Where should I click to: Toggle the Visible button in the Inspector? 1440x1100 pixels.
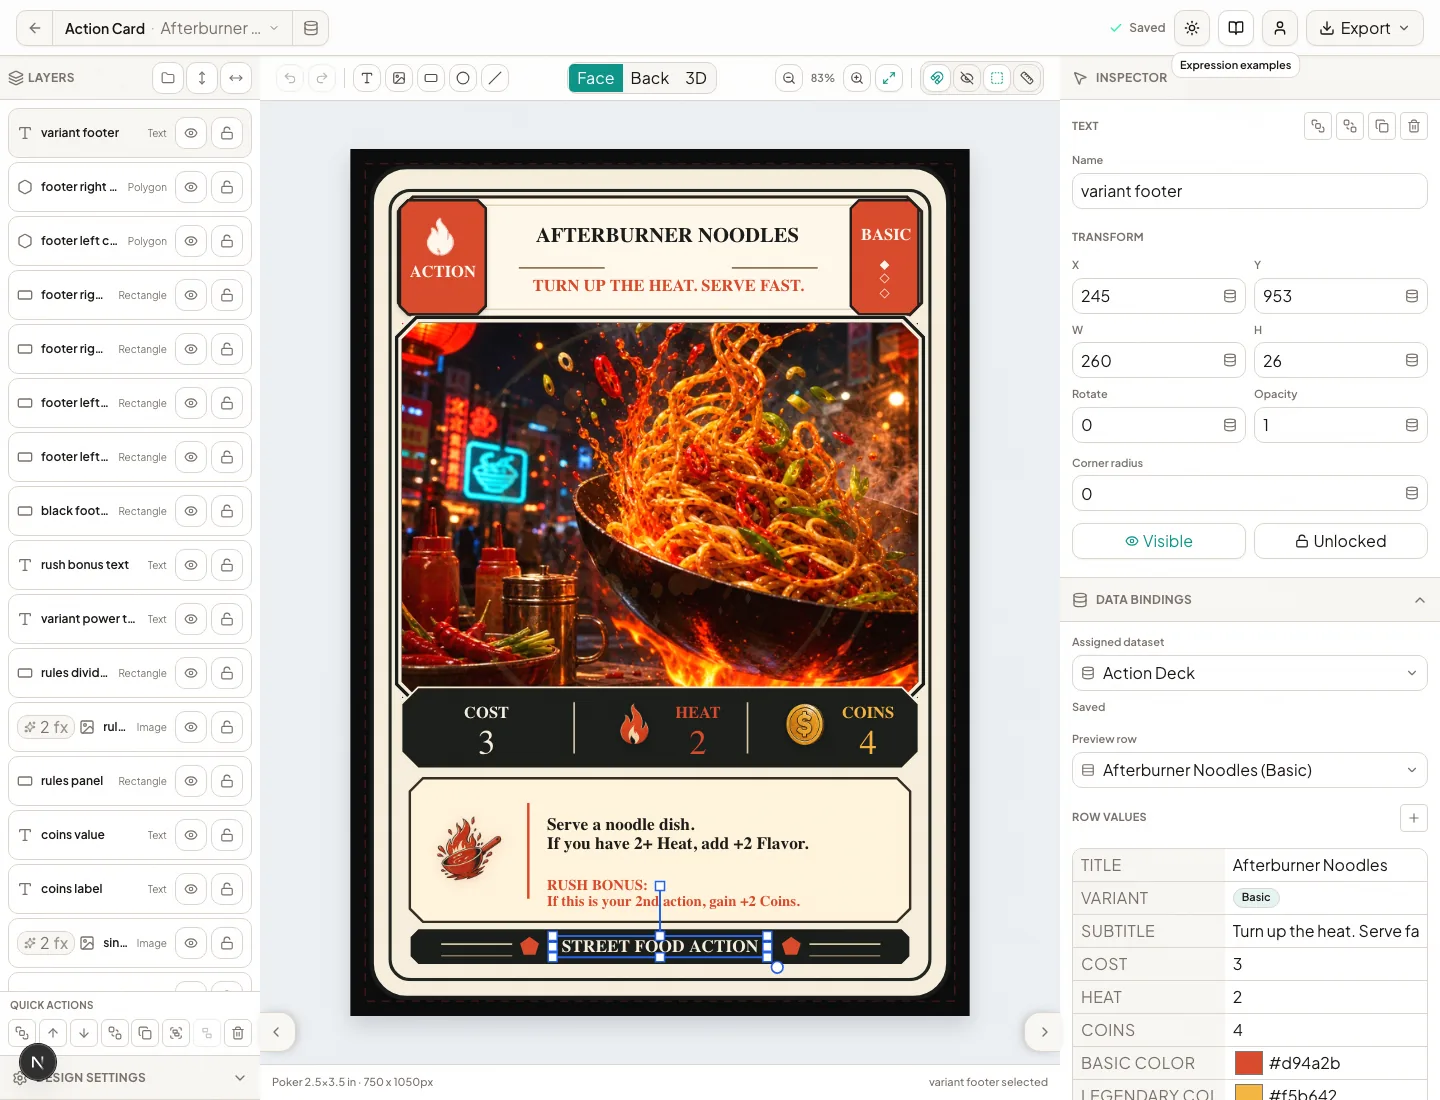(x=1159, y=541)
